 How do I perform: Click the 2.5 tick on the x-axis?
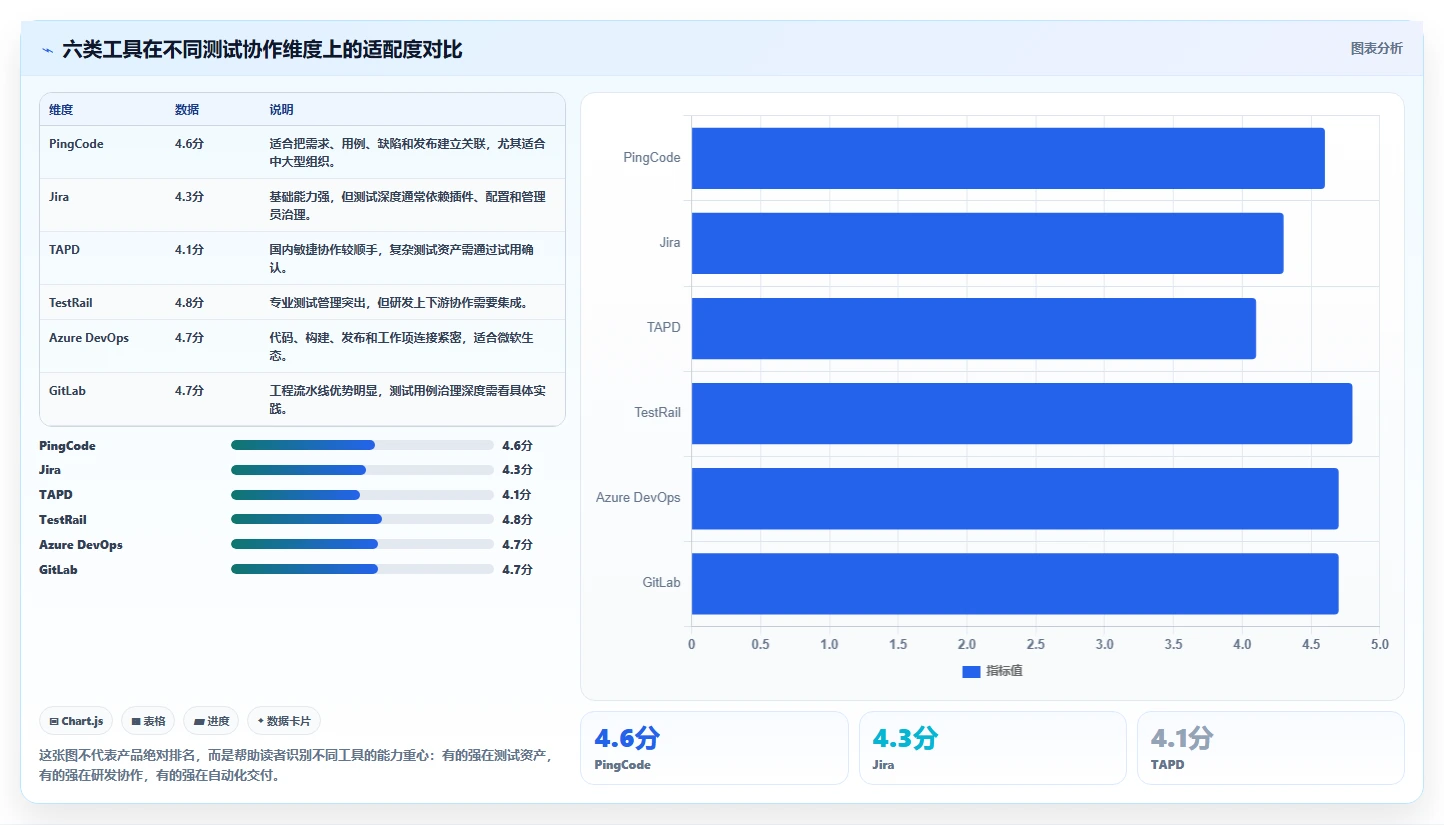pos(1036,645)
